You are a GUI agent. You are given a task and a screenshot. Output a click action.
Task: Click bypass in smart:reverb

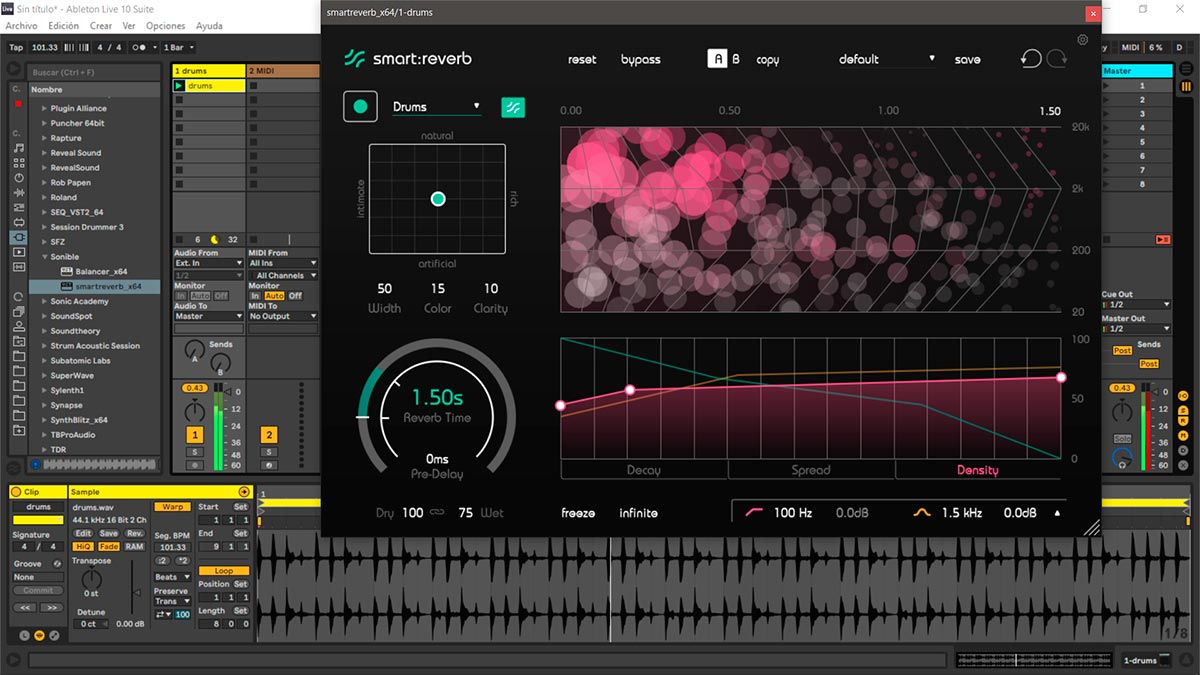[x=640, y=60]
